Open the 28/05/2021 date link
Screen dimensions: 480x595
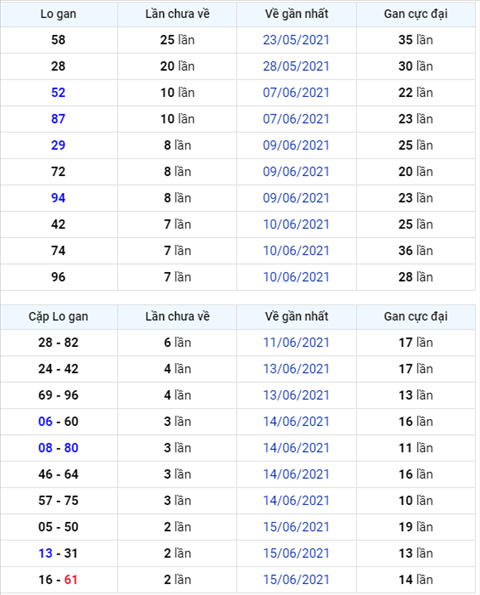[x=296, y=66]
